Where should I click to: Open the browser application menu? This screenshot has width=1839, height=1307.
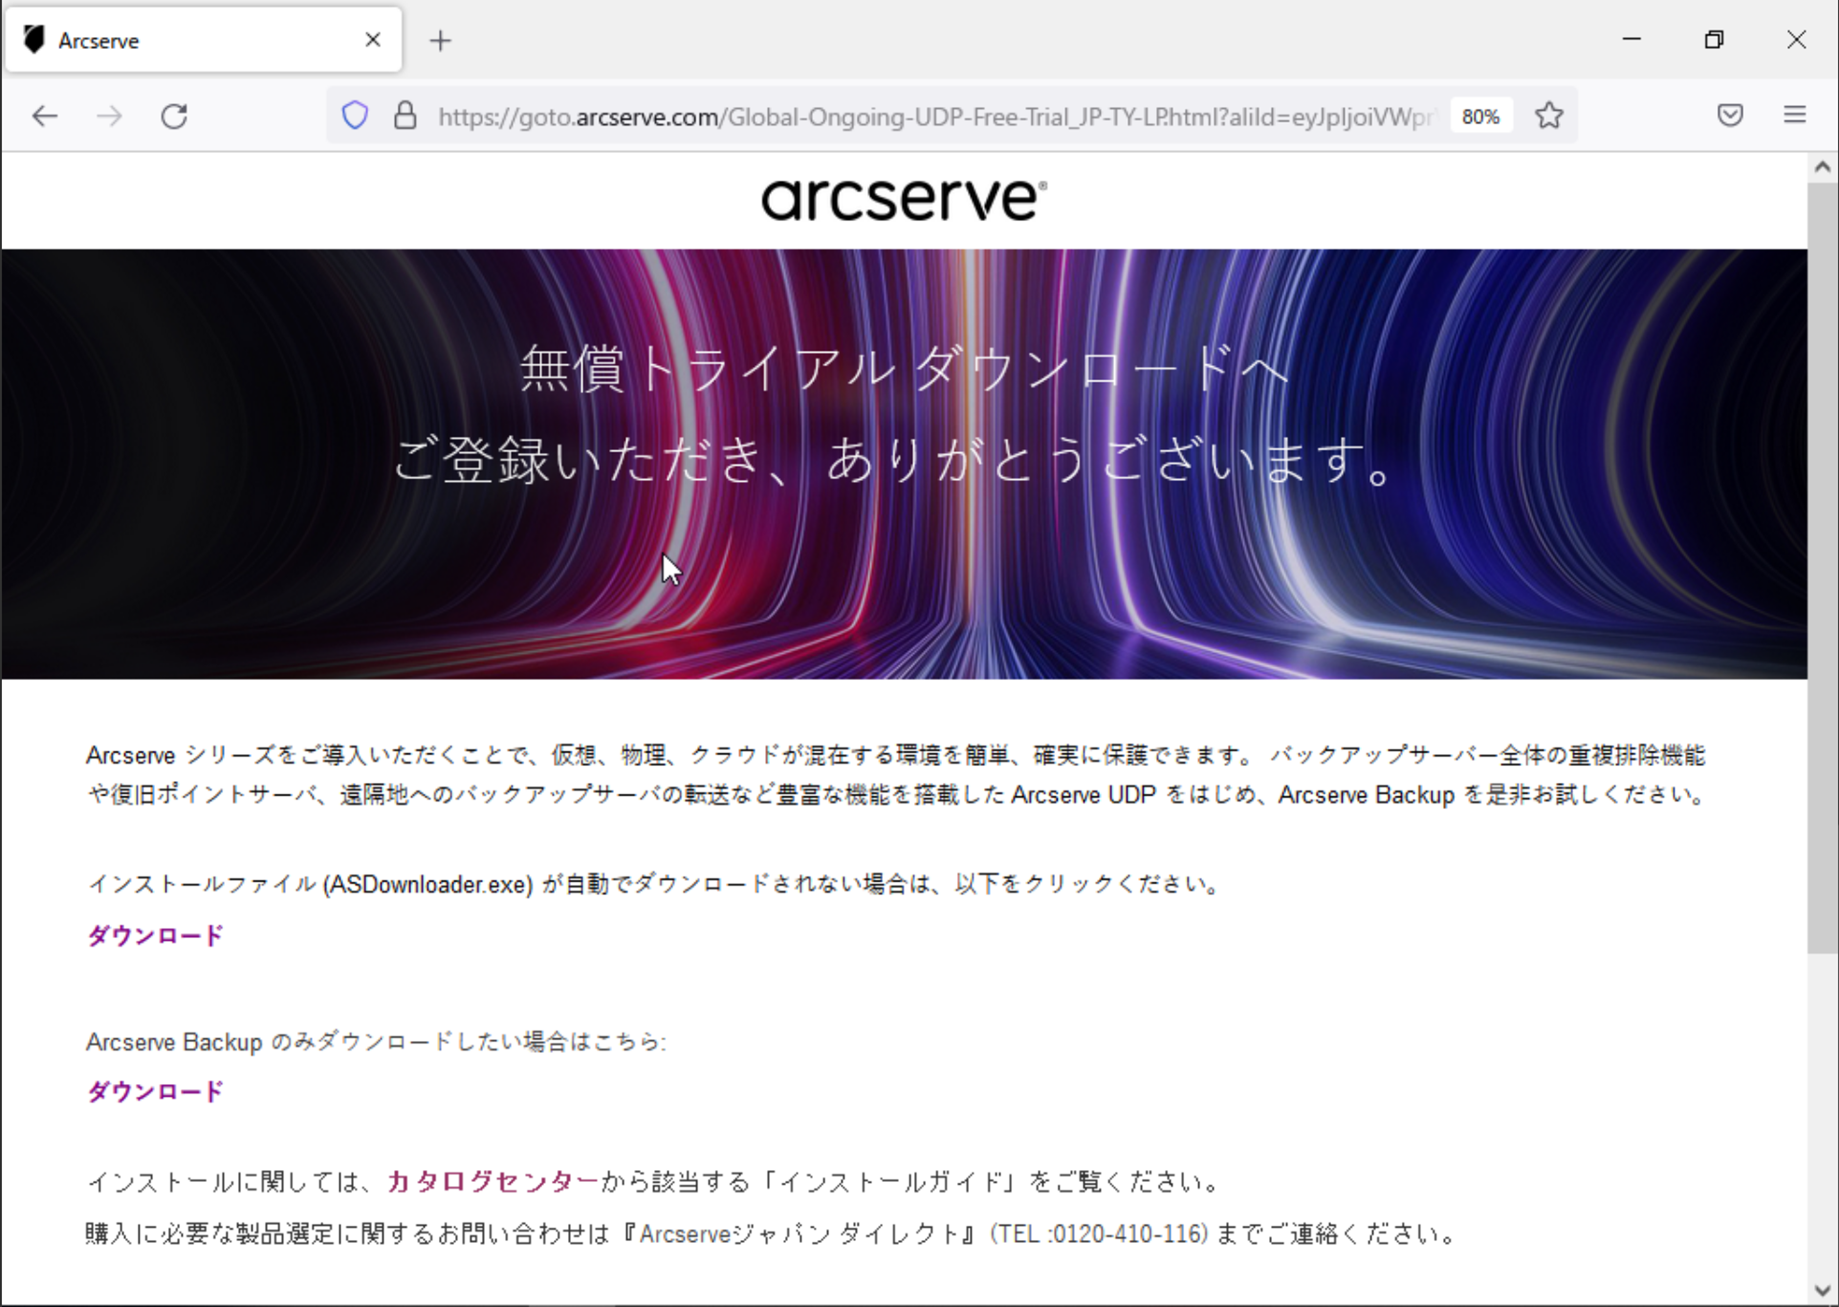pos(1792,114)
